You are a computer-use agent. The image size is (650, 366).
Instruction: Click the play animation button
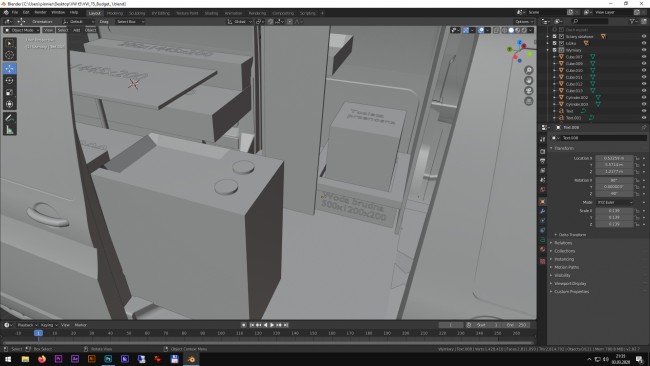(272, 325)
